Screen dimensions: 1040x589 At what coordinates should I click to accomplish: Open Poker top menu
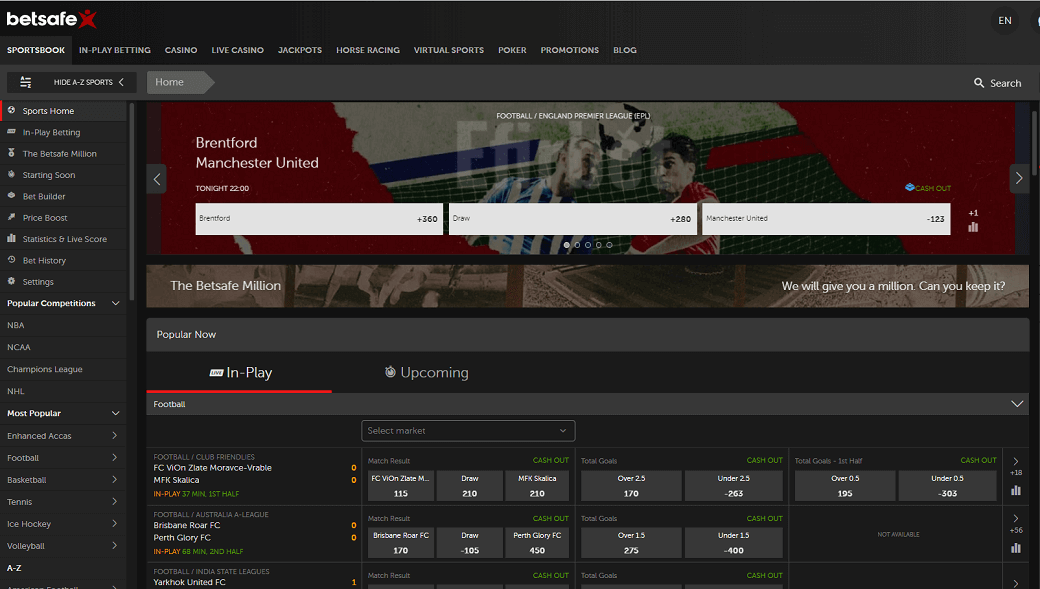tap(512, 50)
